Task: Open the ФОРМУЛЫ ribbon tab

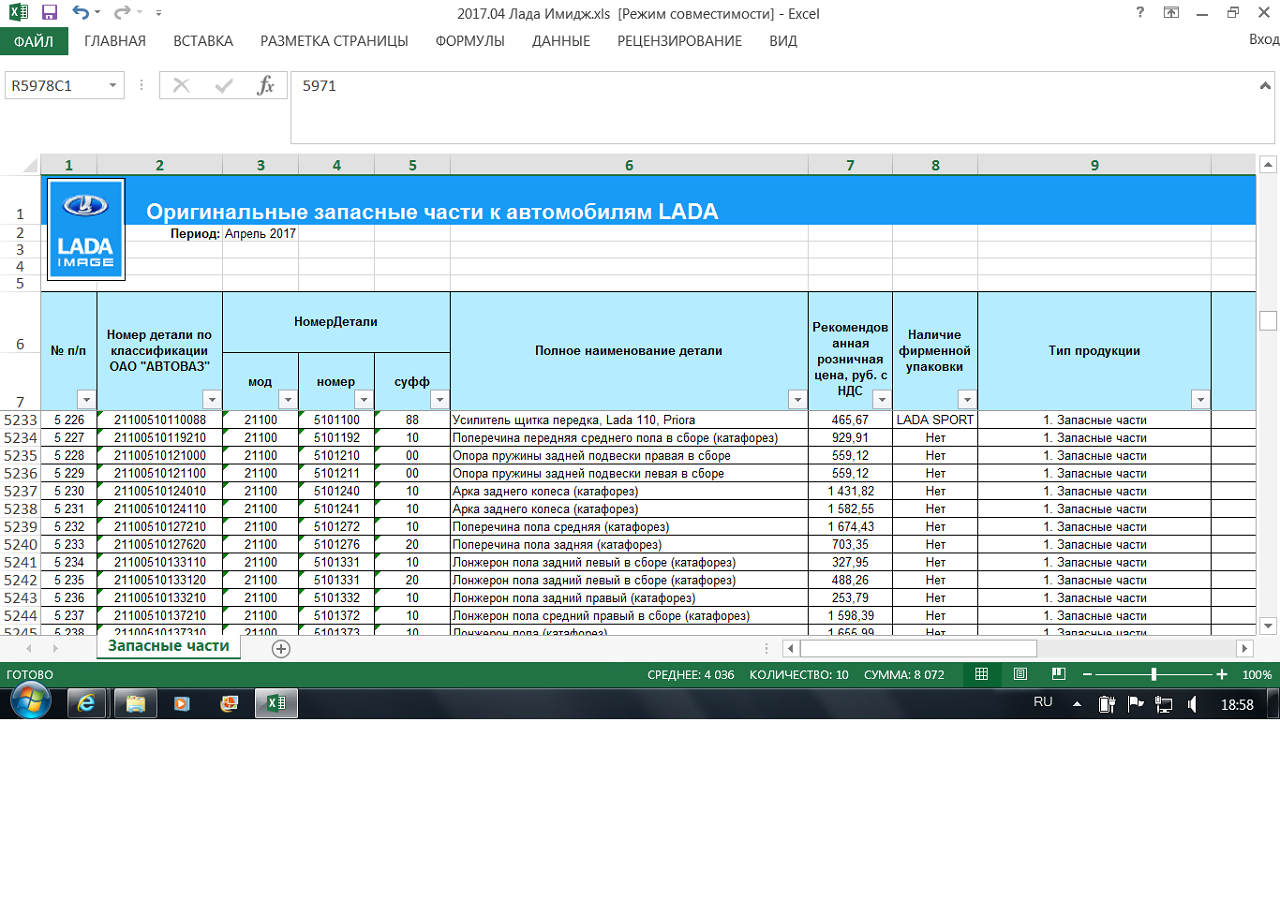Action: click(470, 41)
